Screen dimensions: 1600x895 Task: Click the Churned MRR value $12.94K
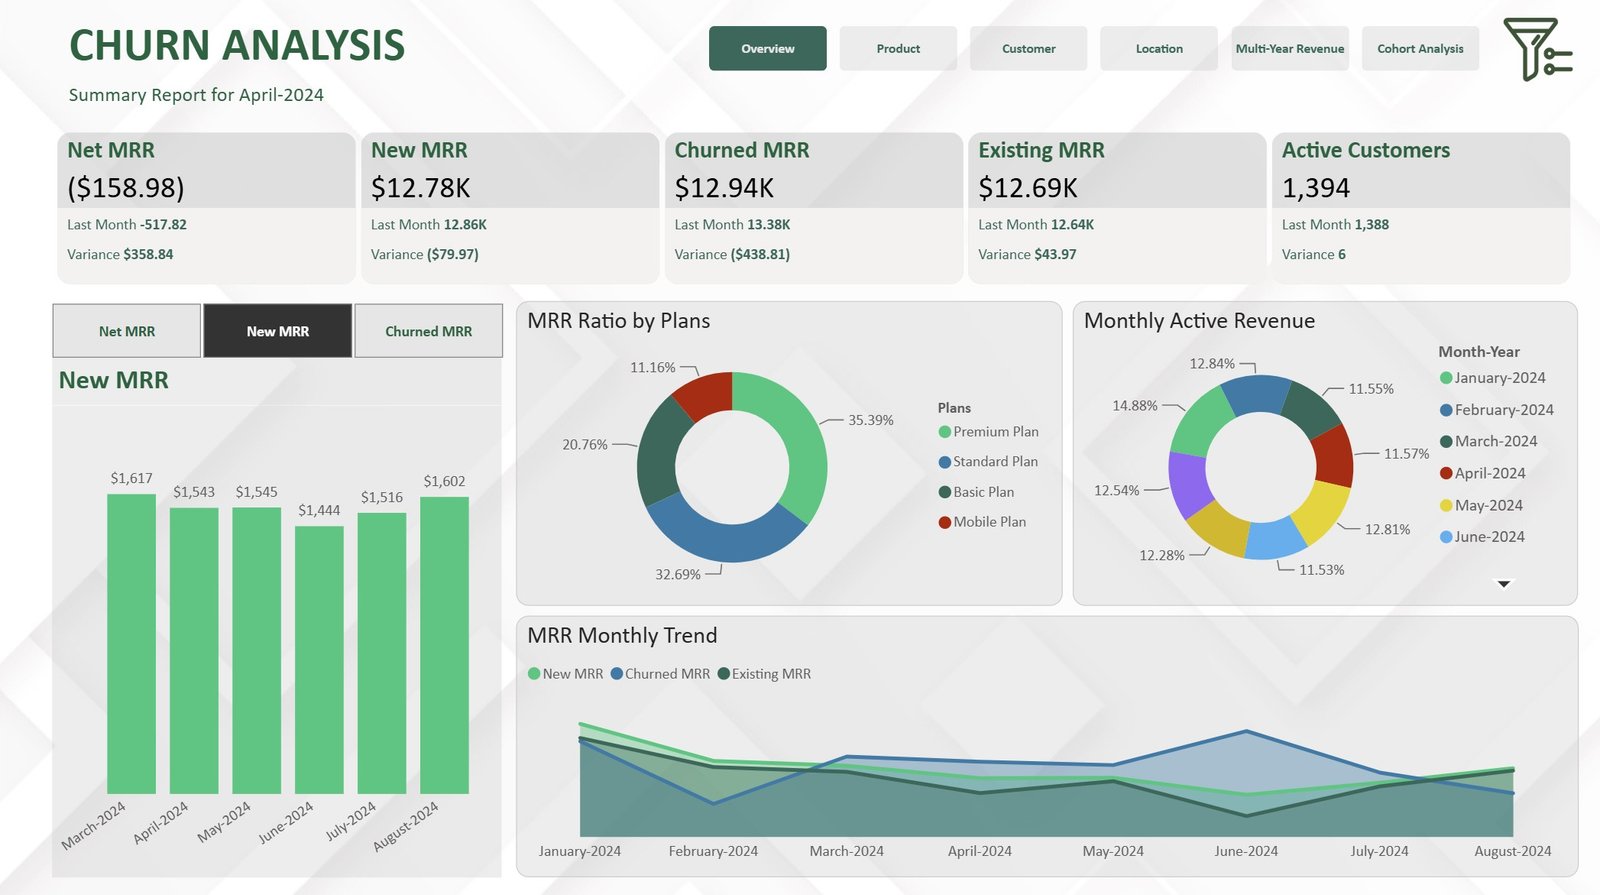click(x=724, y=188)
